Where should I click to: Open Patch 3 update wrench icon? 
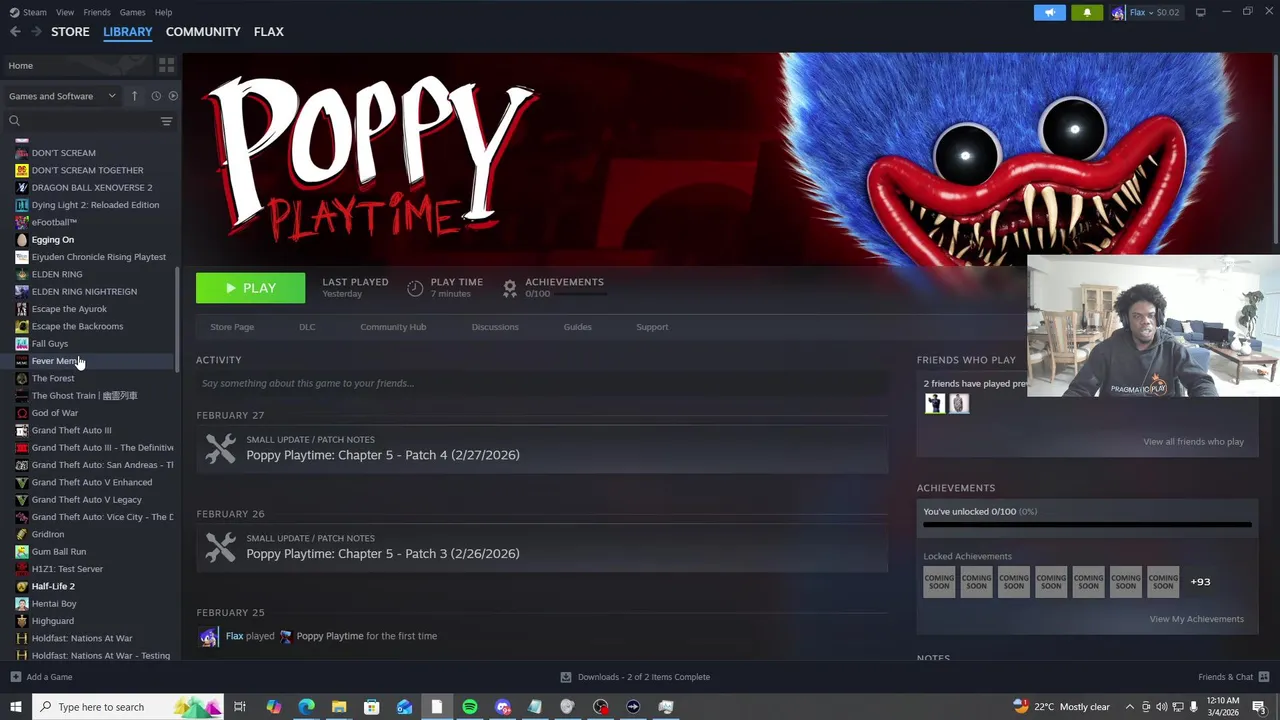pyautogui.click(x=220, y=547)
